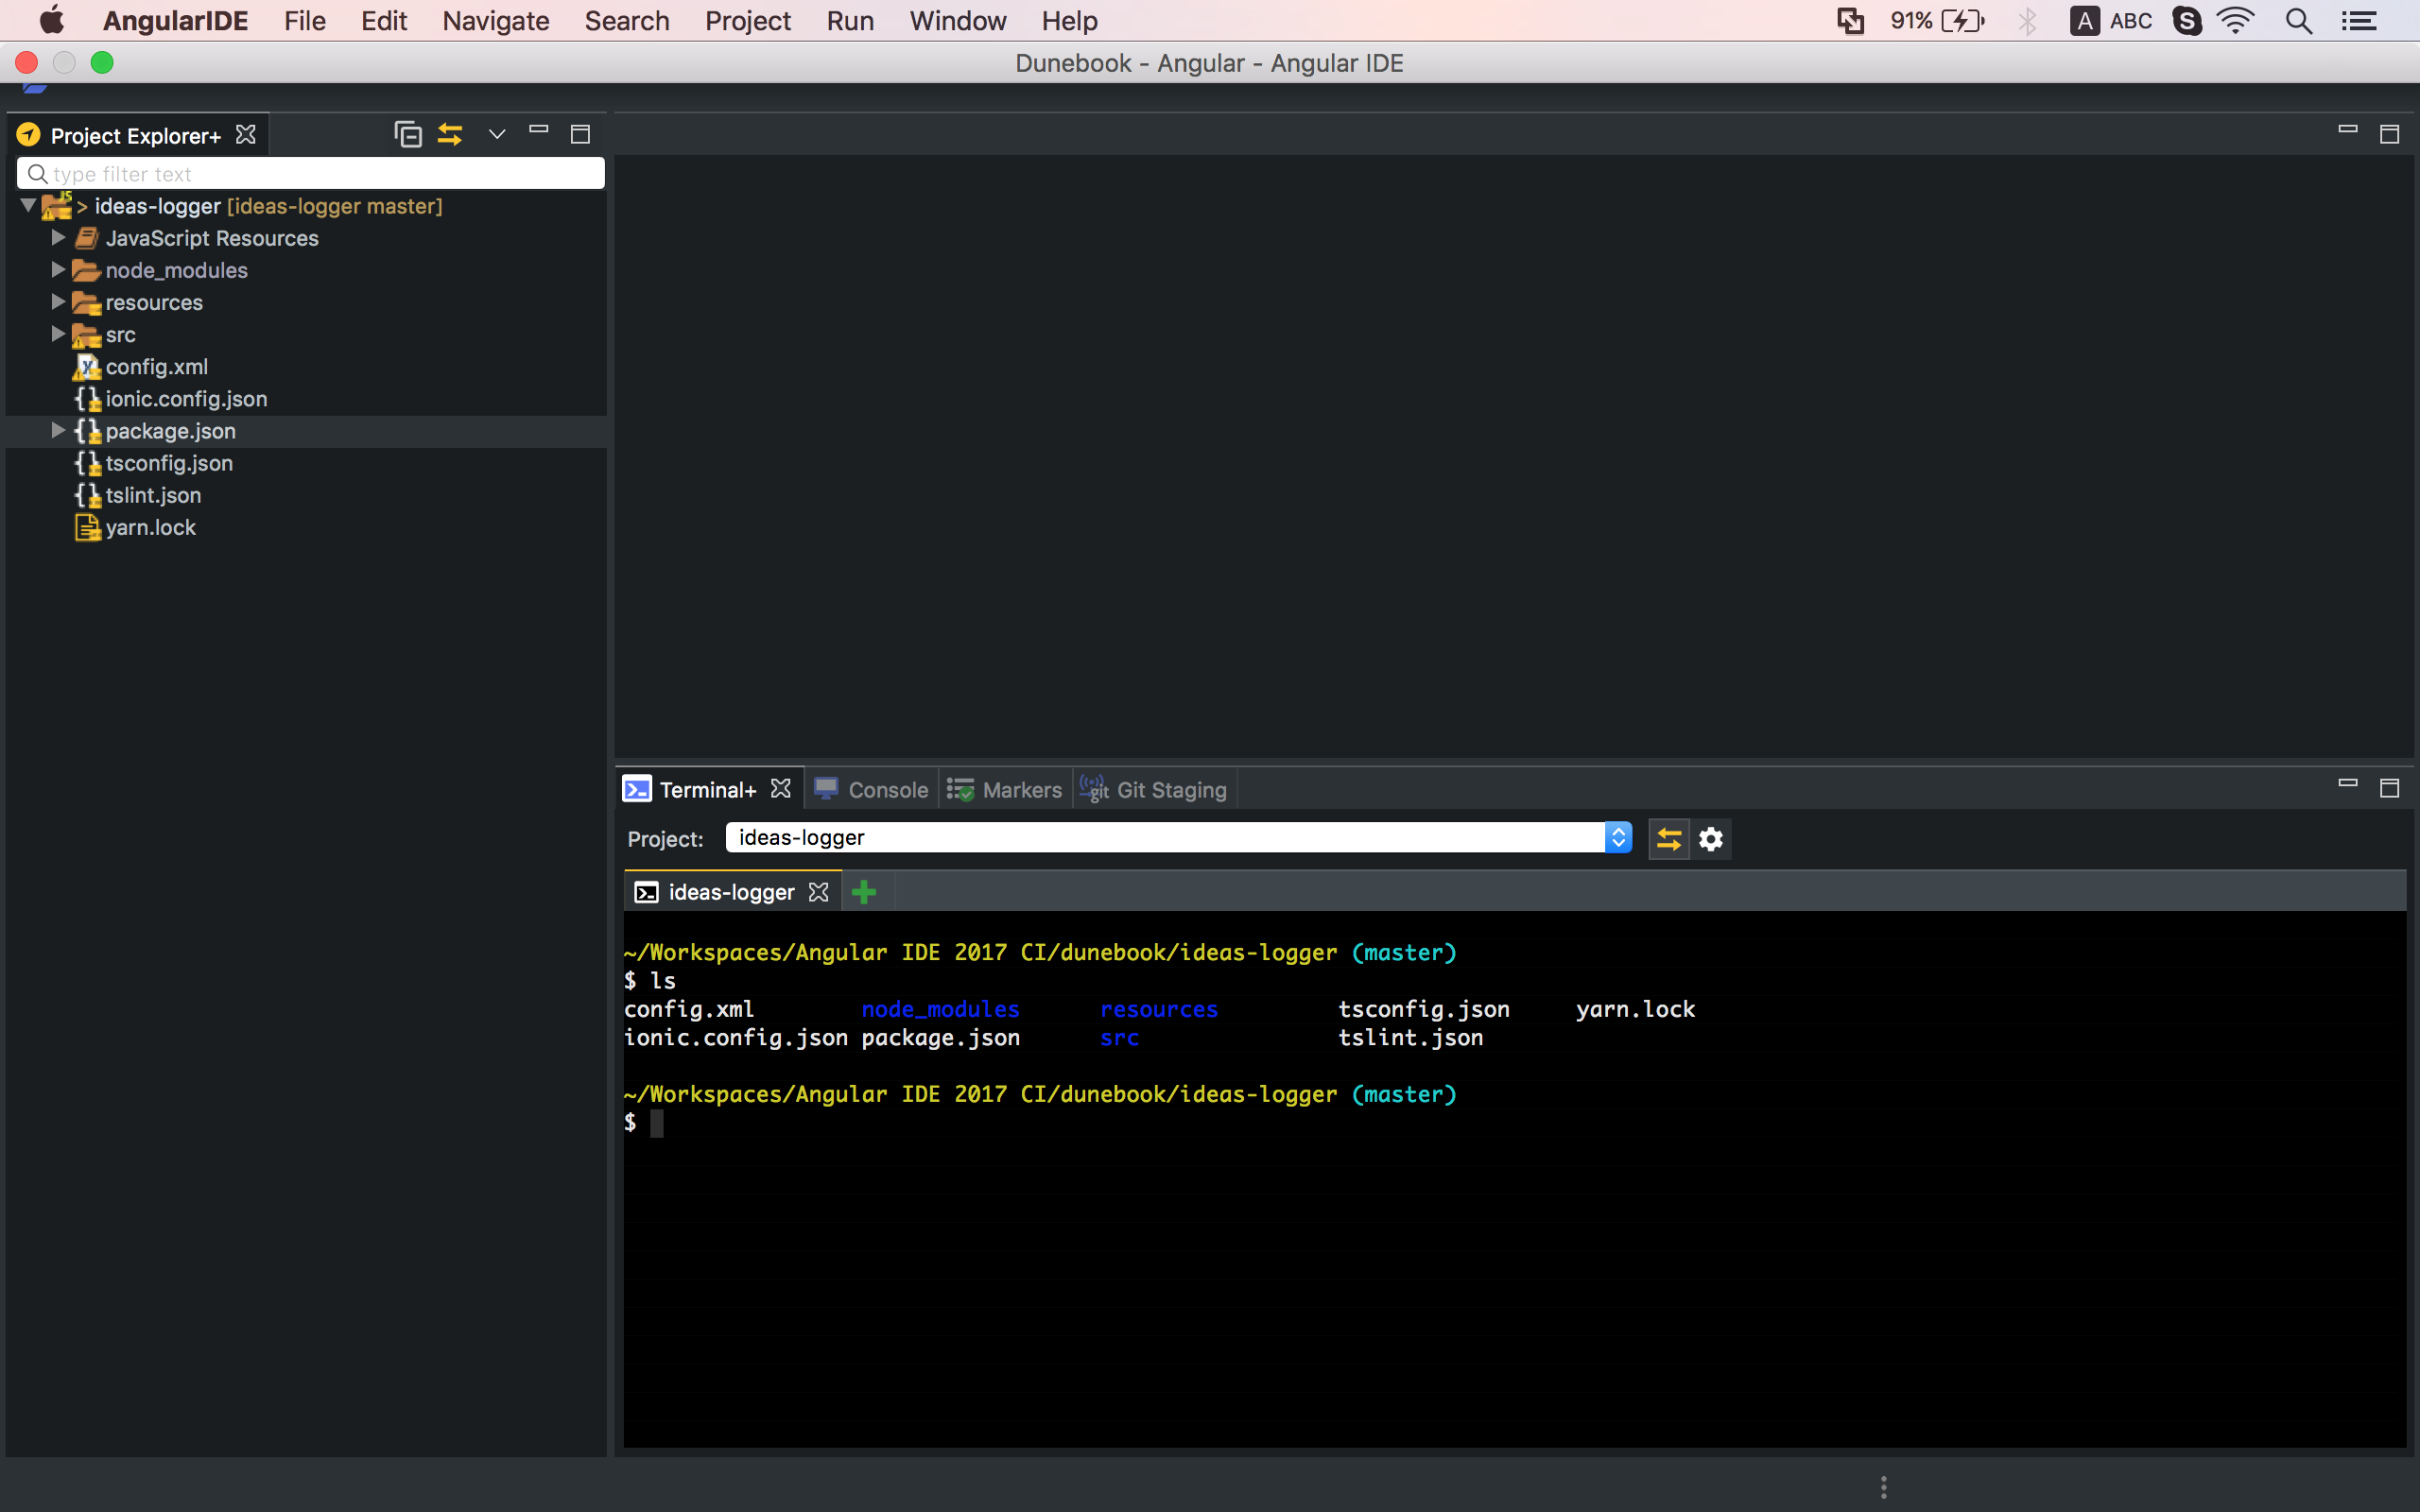This screenshot has width=2420, height=1512.
Task: Open the AngularIDE application menu
Action: (175, 21)
